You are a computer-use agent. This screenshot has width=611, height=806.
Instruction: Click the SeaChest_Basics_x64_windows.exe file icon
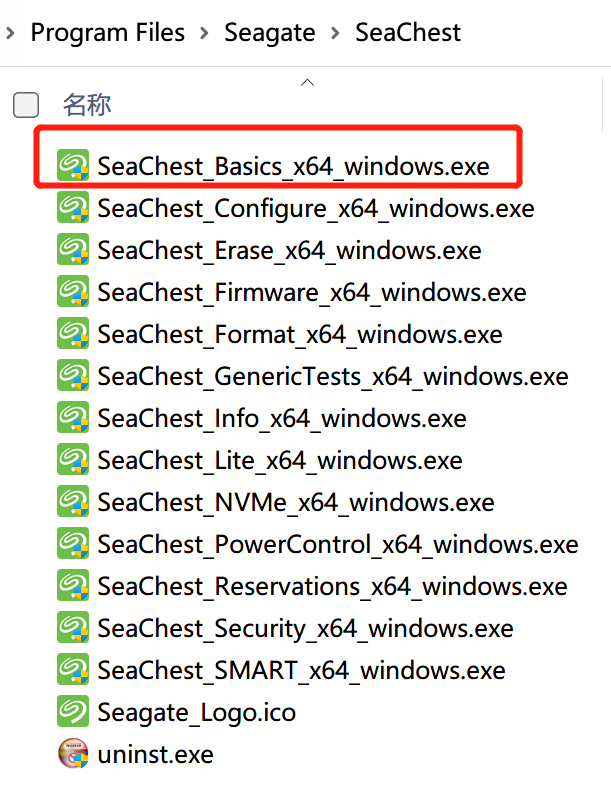click(x=74, y=166)
